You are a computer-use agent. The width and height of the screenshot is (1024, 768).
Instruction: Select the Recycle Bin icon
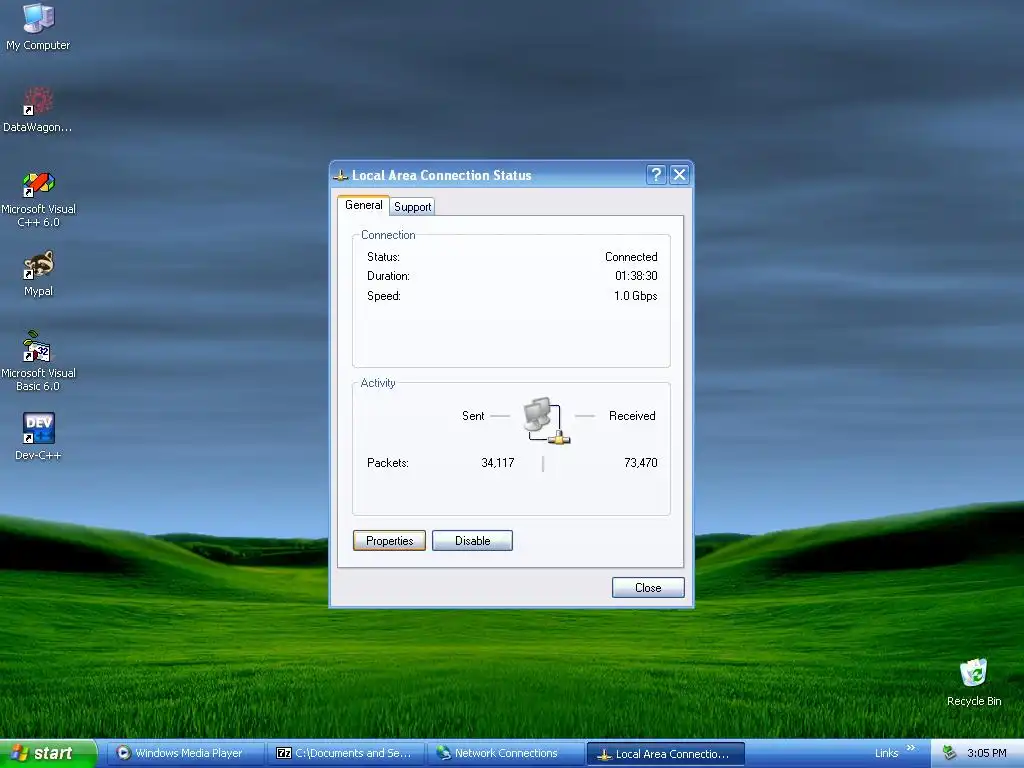(974, 682)
